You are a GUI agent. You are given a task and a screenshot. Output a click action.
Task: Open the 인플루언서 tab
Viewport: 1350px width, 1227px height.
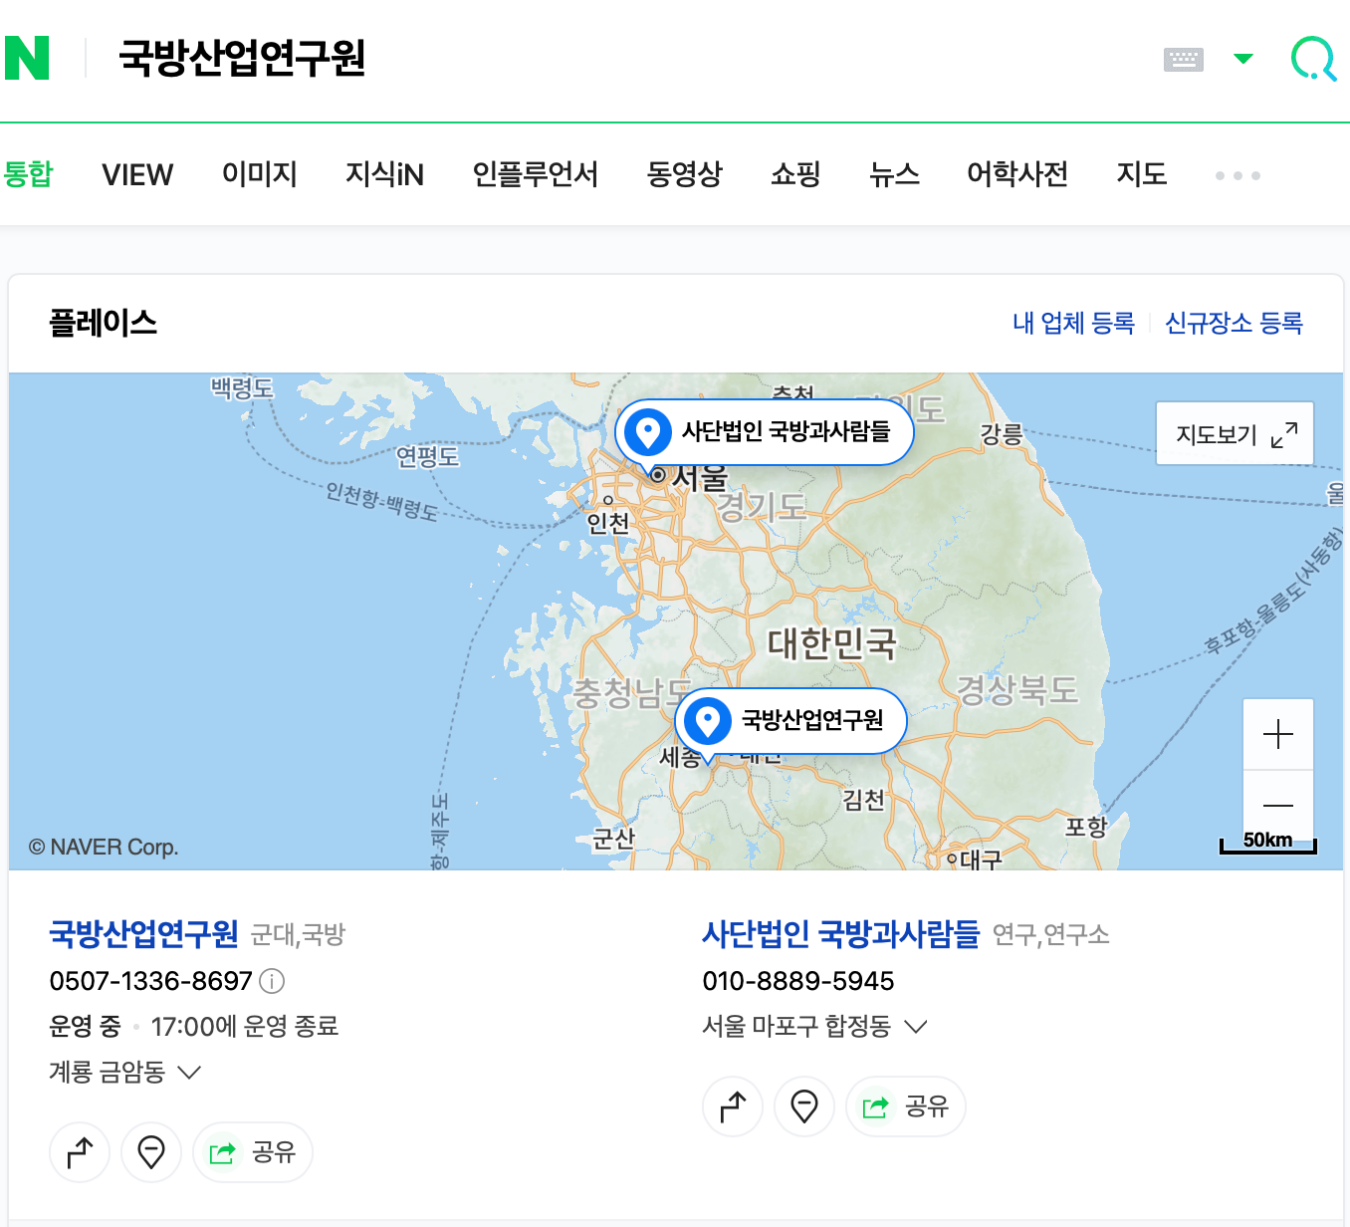pyautogui.click(x=535, y=174)
